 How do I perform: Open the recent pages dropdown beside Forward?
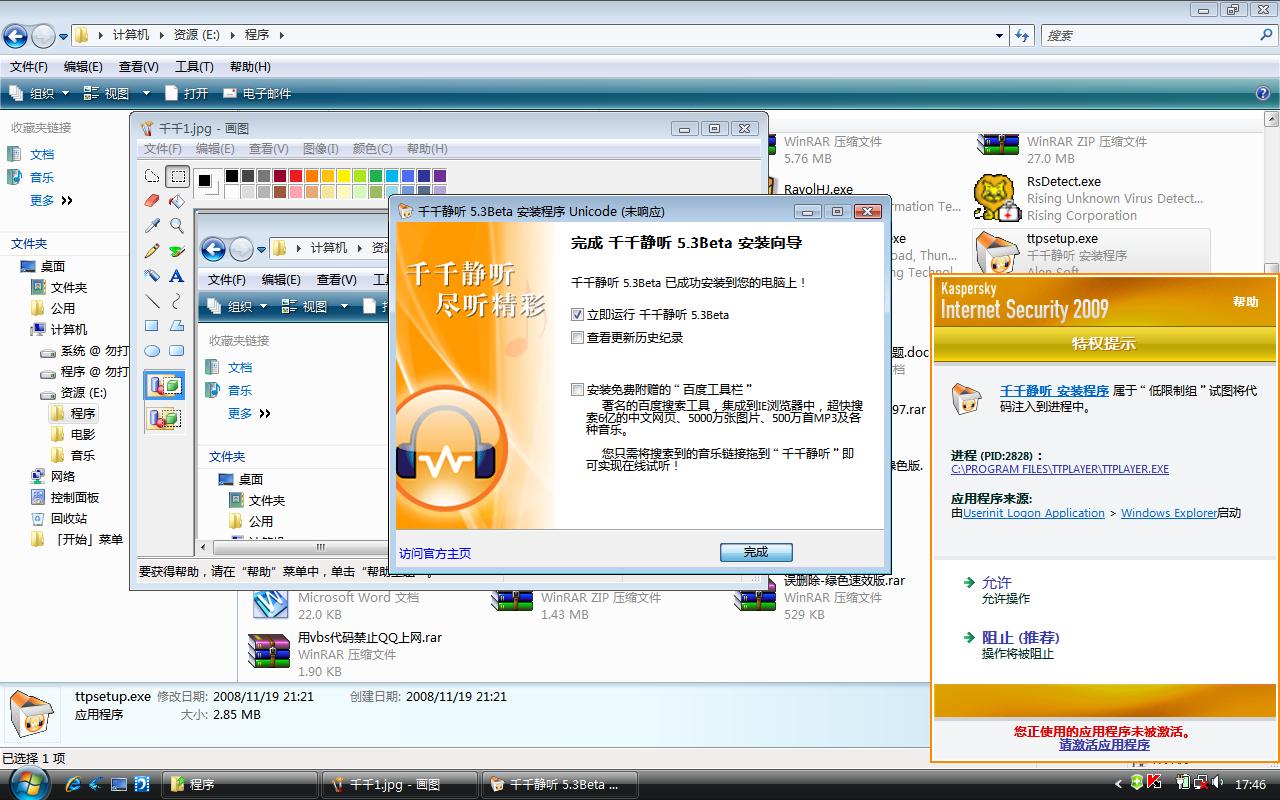[x=63, y=37]
